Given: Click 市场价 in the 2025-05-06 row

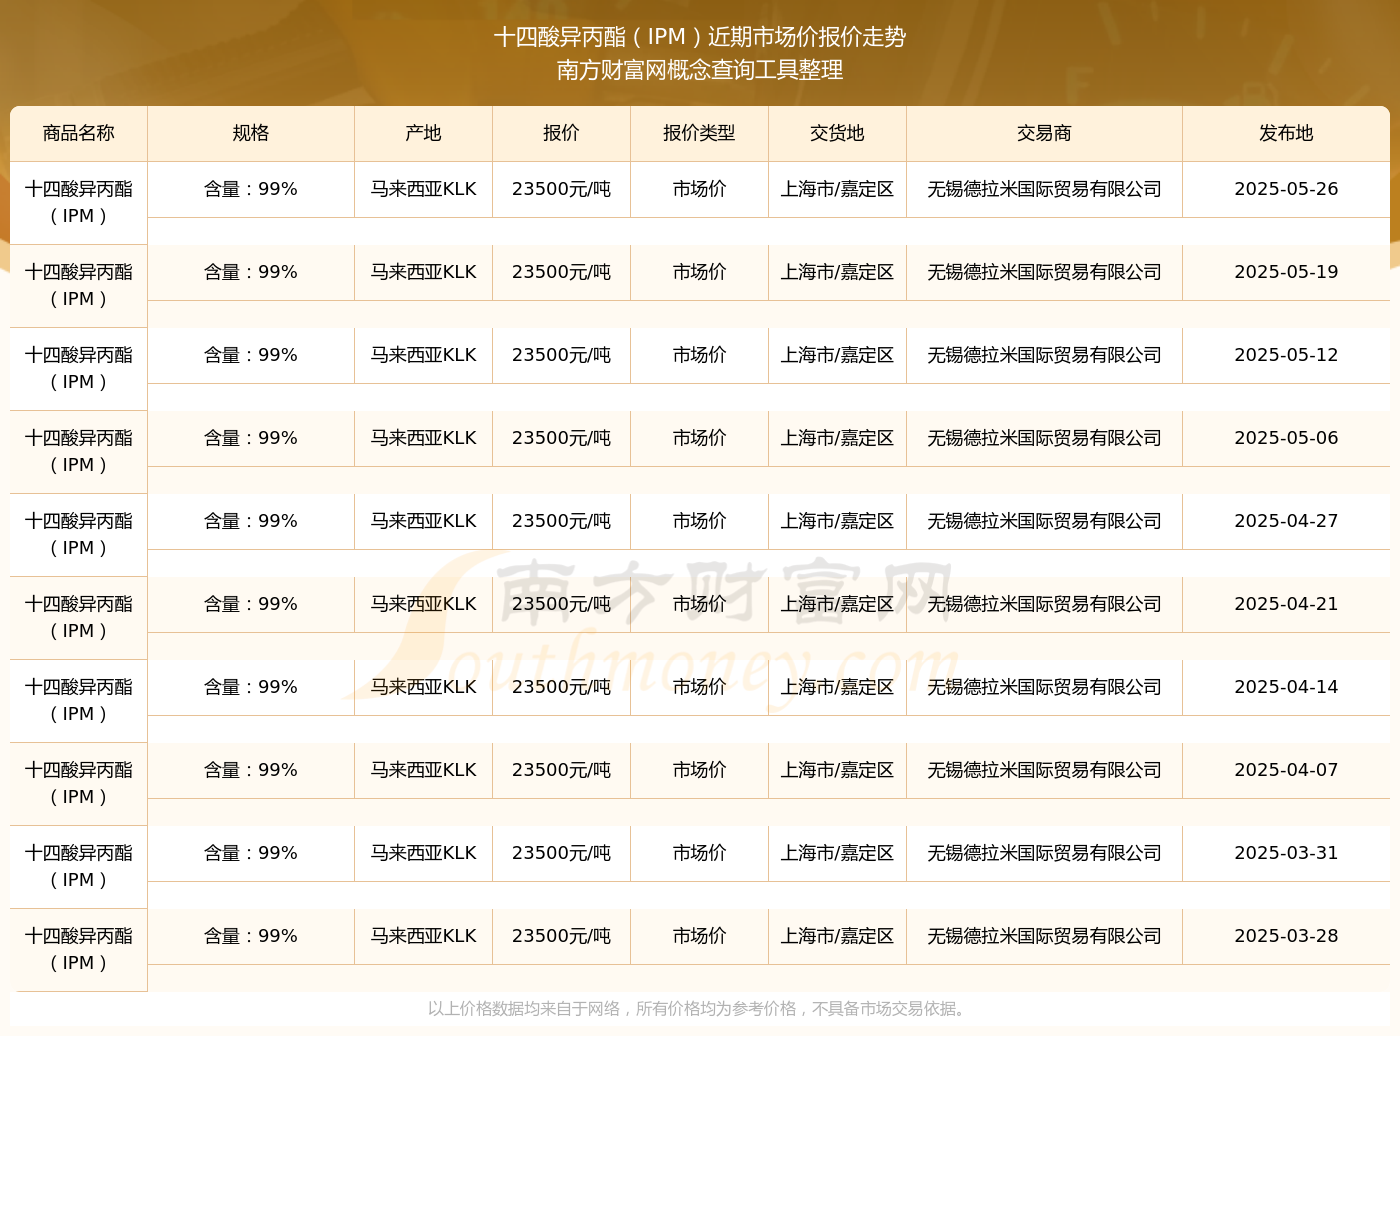Looking at the screenshot, I should [x=699, y=438].
